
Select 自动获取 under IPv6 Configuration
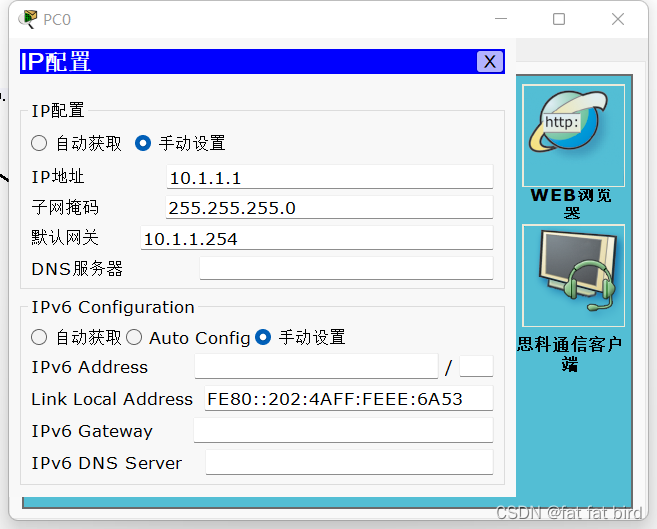point(39,337)
